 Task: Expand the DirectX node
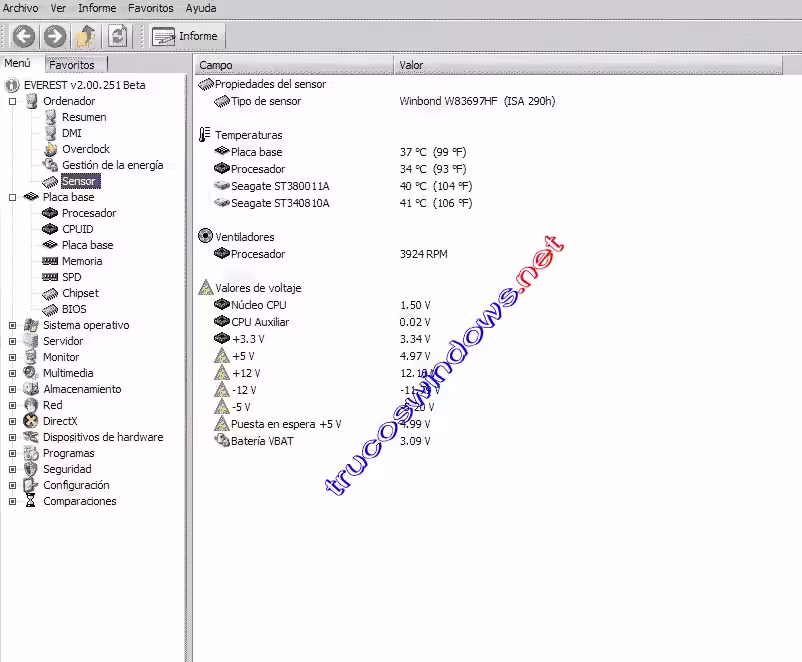(12, 422)
